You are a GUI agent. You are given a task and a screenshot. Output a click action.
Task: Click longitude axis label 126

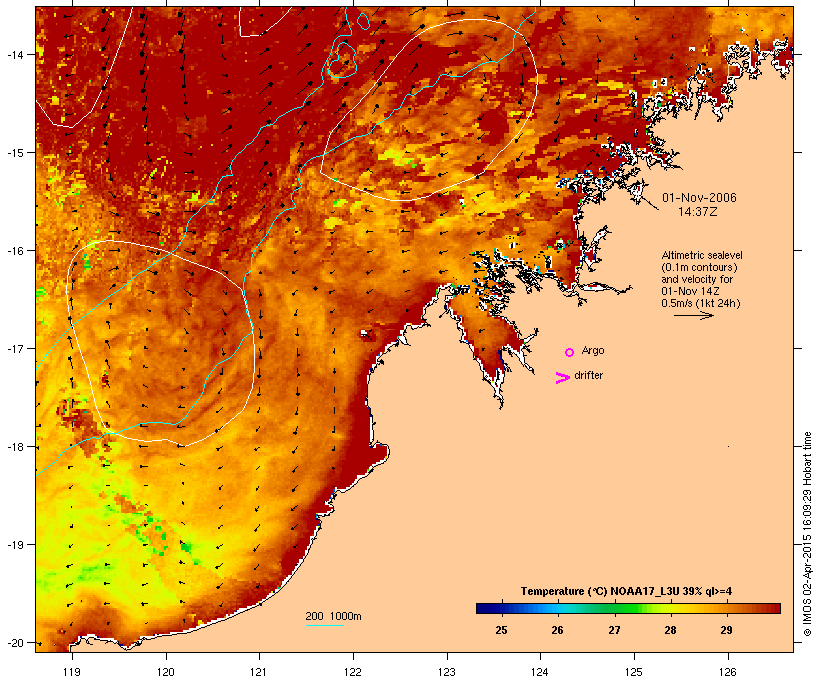pyautogui.click(x=727, y=672)
